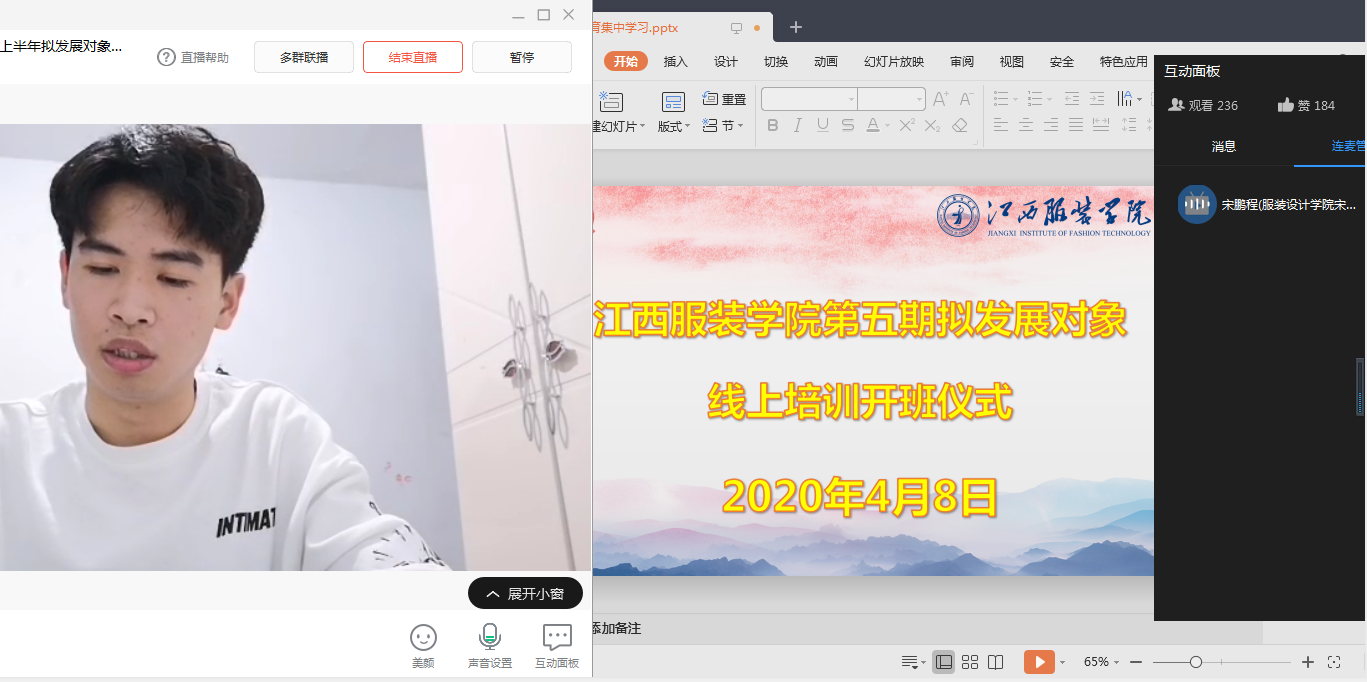Image resolution: width=1367 pixels, height=682 pixels.
Task: Expand the 65% zoom level dropdown
Action: (1101, 662)
